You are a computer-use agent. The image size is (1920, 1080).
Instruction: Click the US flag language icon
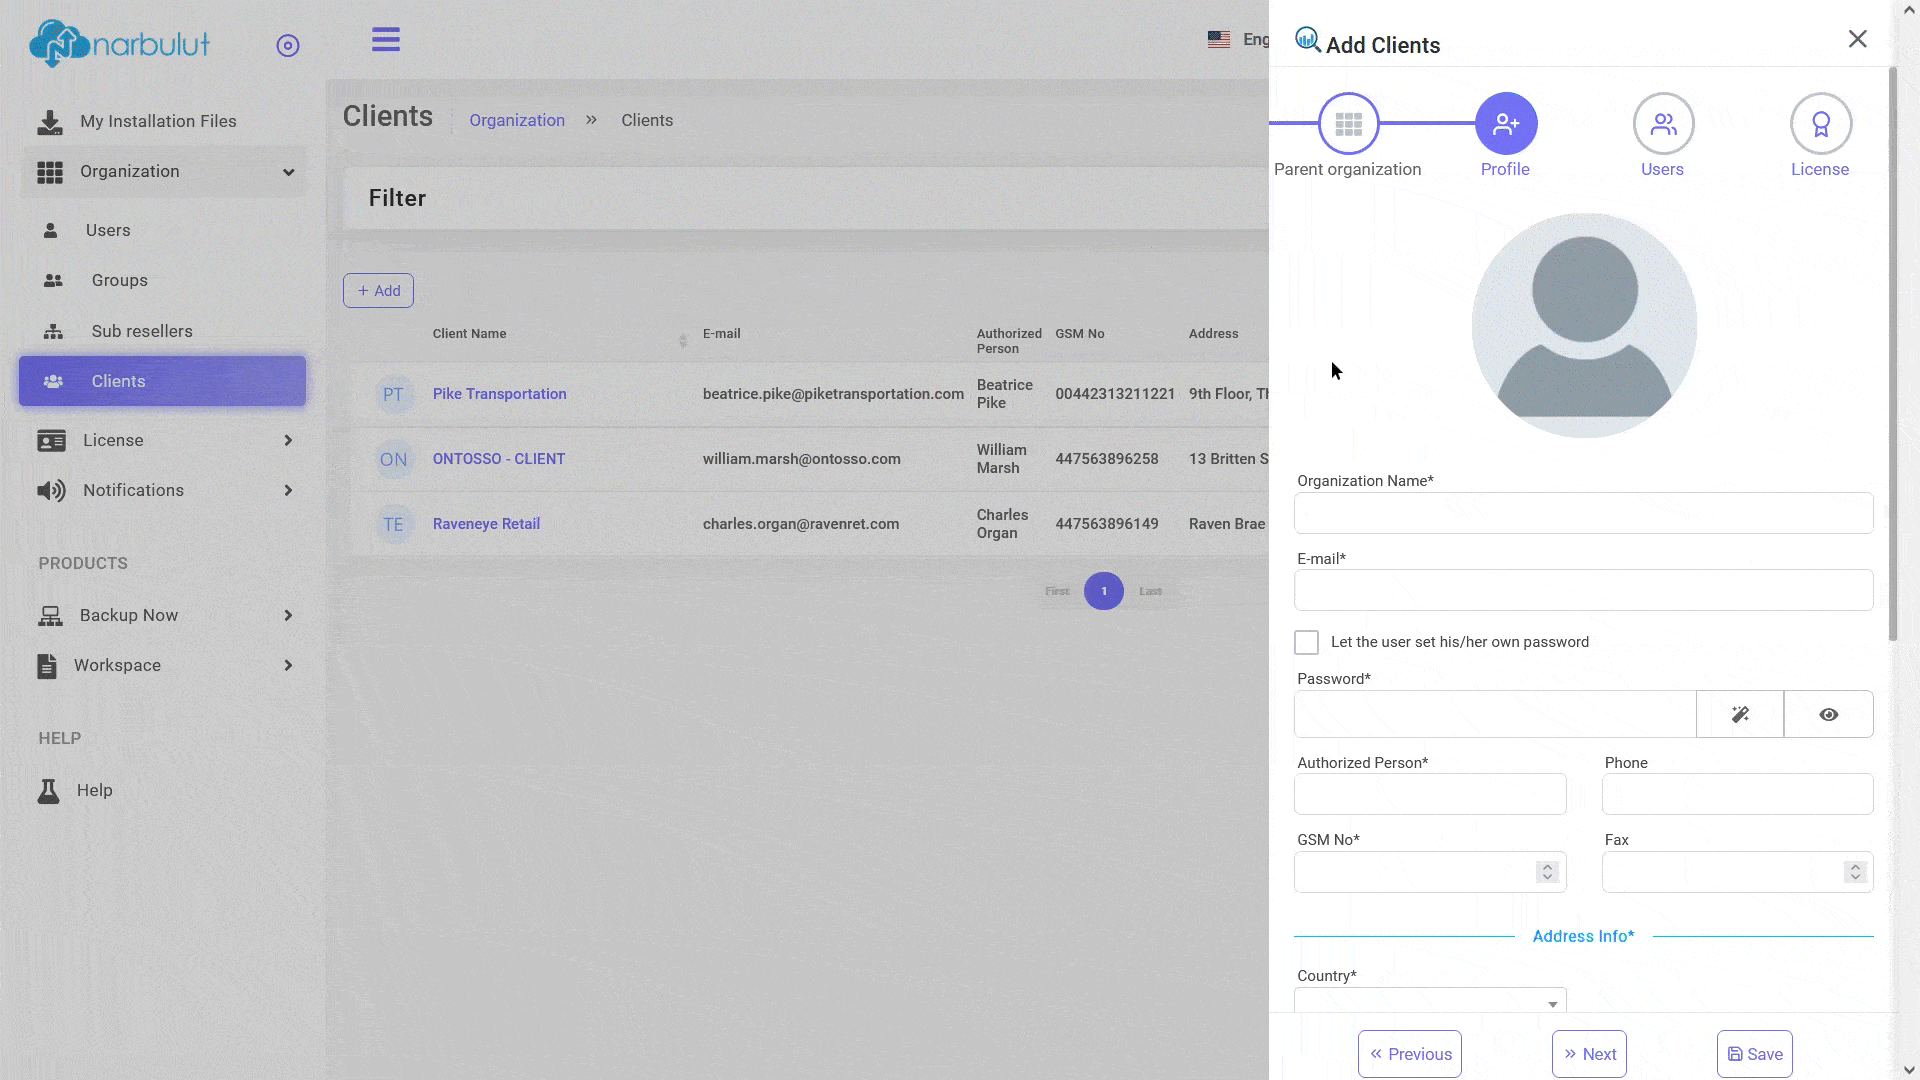(x=1219, y=40)
